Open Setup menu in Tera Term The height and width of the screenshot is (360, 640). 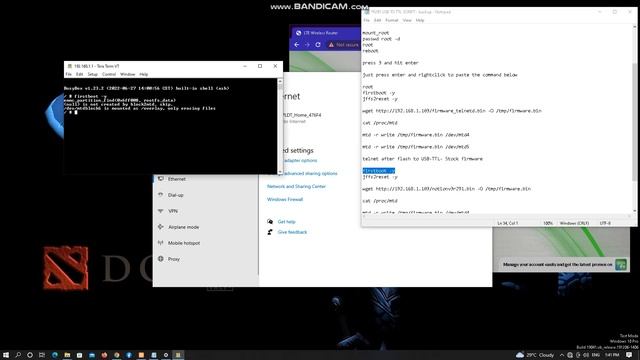pos(93,74)
